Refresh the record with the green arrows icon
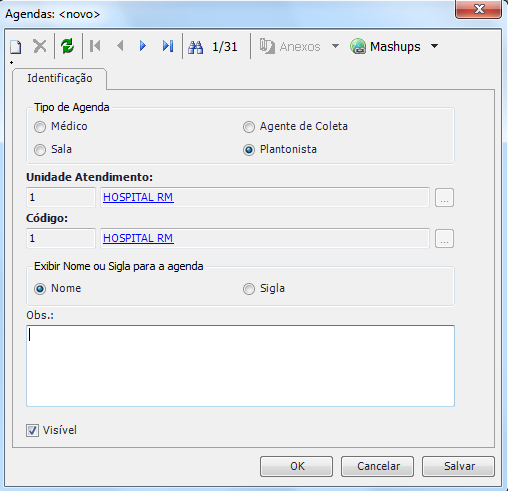The height and width of the screenshot is (491, 508). (x=67, y=46)
